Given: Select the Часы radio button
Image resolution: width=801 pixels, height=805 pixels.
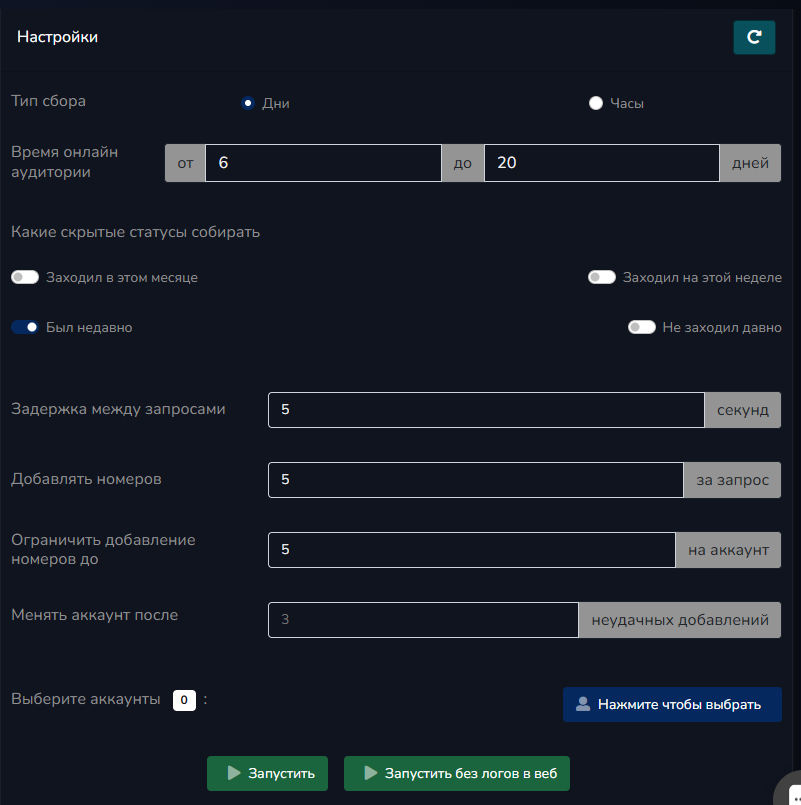Looking at the screenshot, I should 596,102.
